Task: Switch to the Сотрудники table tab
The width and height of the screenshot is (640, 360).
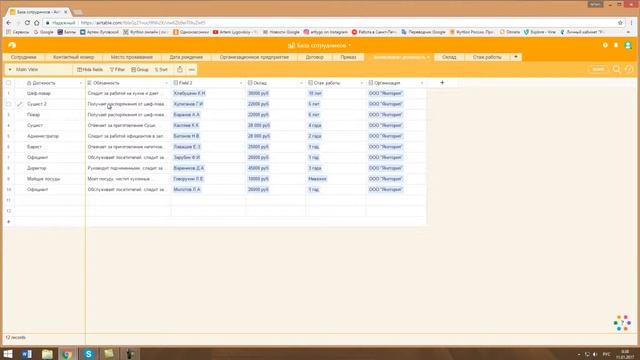Action: pos(24,57)
